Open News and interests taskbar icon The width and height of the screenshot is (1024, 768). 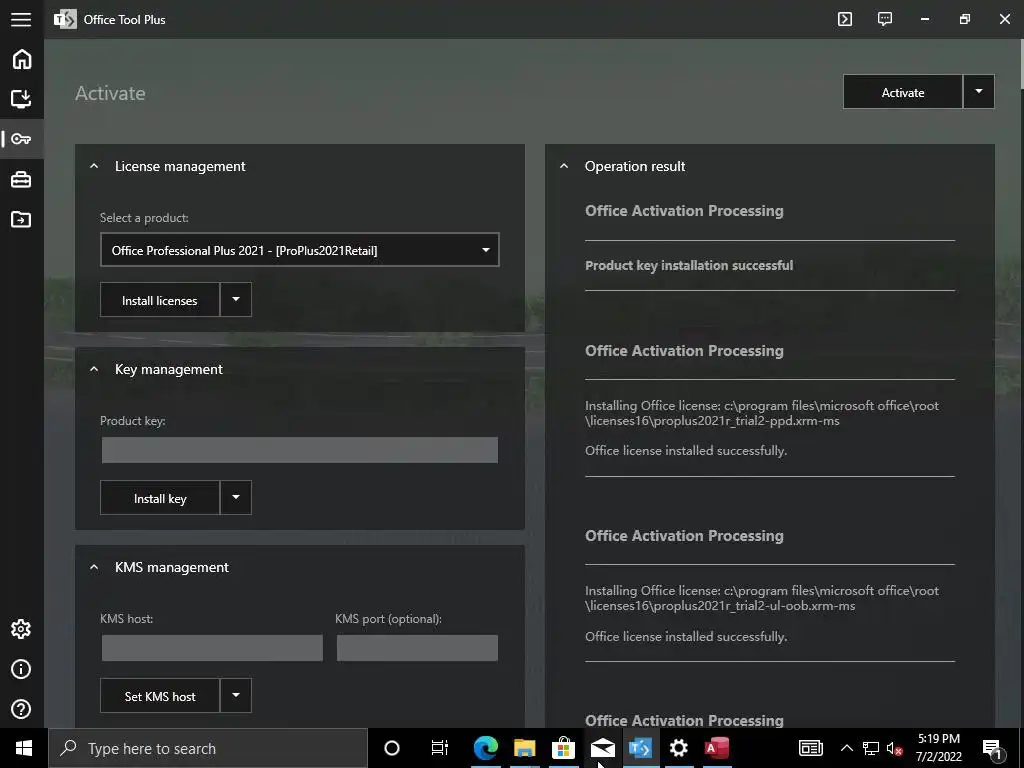pyautogui.click(x=810, y=748)
